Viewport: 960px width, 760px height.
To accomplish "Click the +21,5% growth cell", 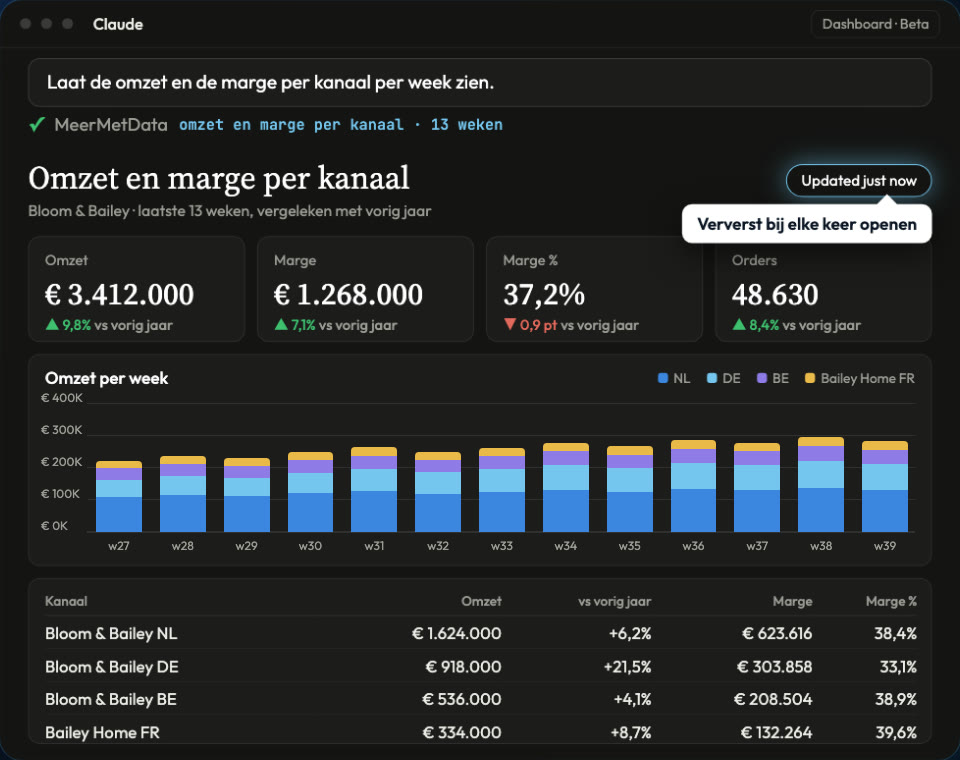I will click(627, 666).
